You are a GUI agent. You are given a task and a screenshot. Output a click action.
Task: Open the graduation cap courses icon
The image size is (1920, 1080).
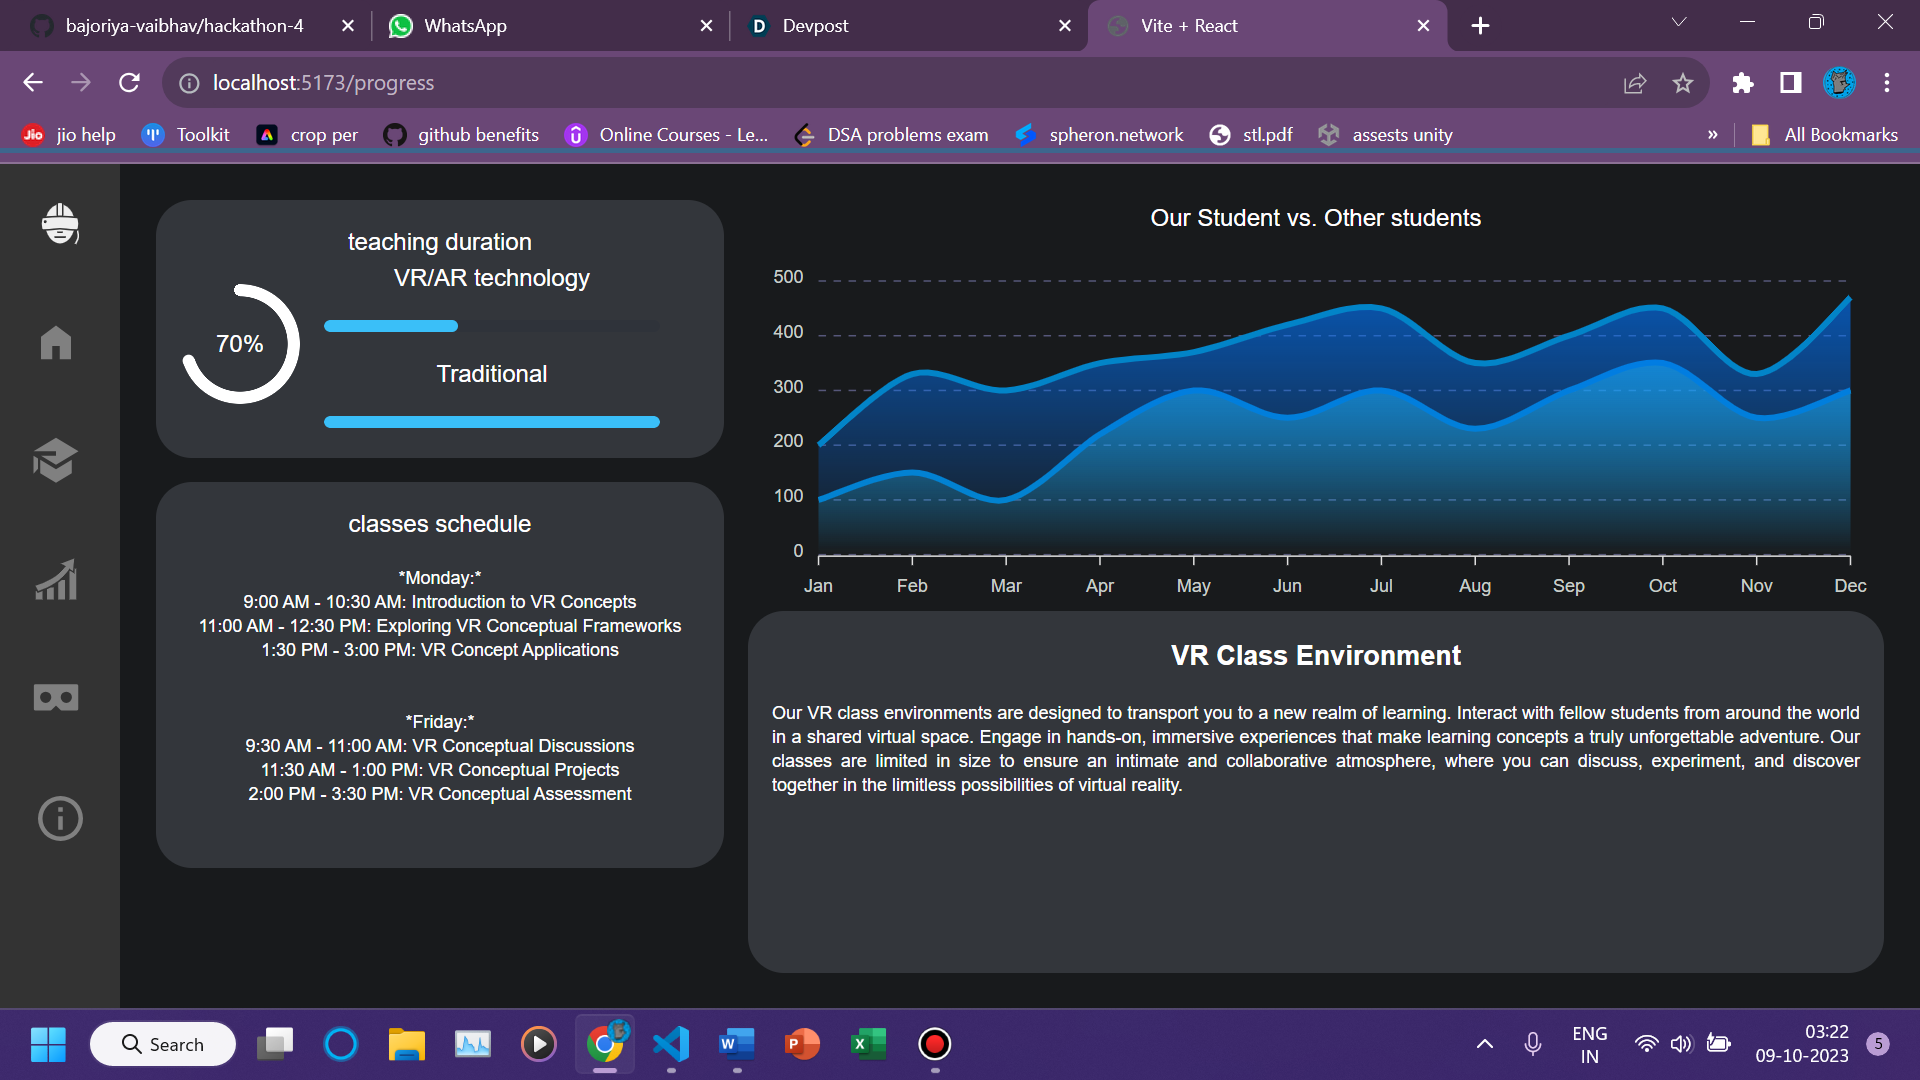point(55,461)
